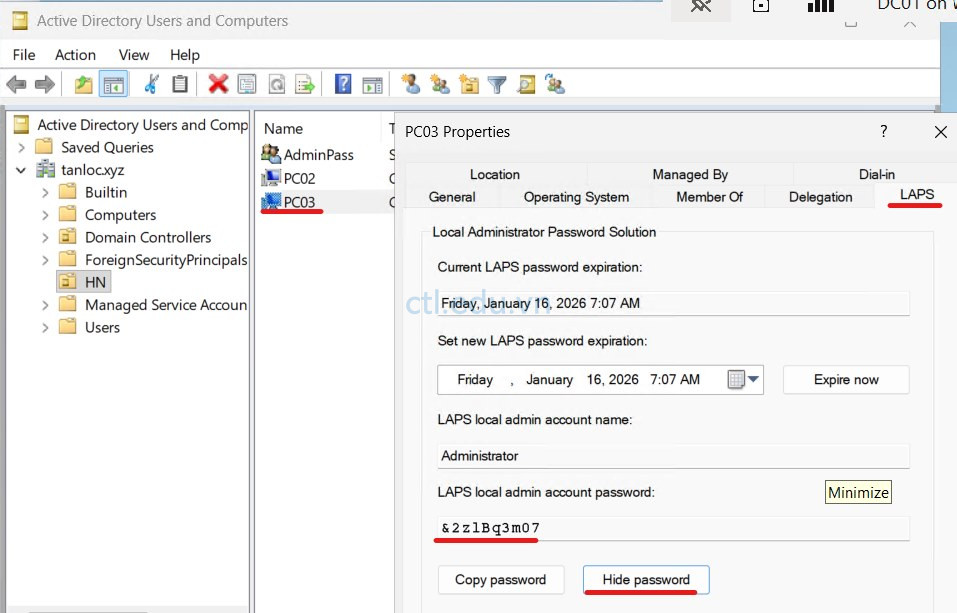Open the Action menu
Screen dimensions: 957x613
pyautogui.click(x=75, y=55)
